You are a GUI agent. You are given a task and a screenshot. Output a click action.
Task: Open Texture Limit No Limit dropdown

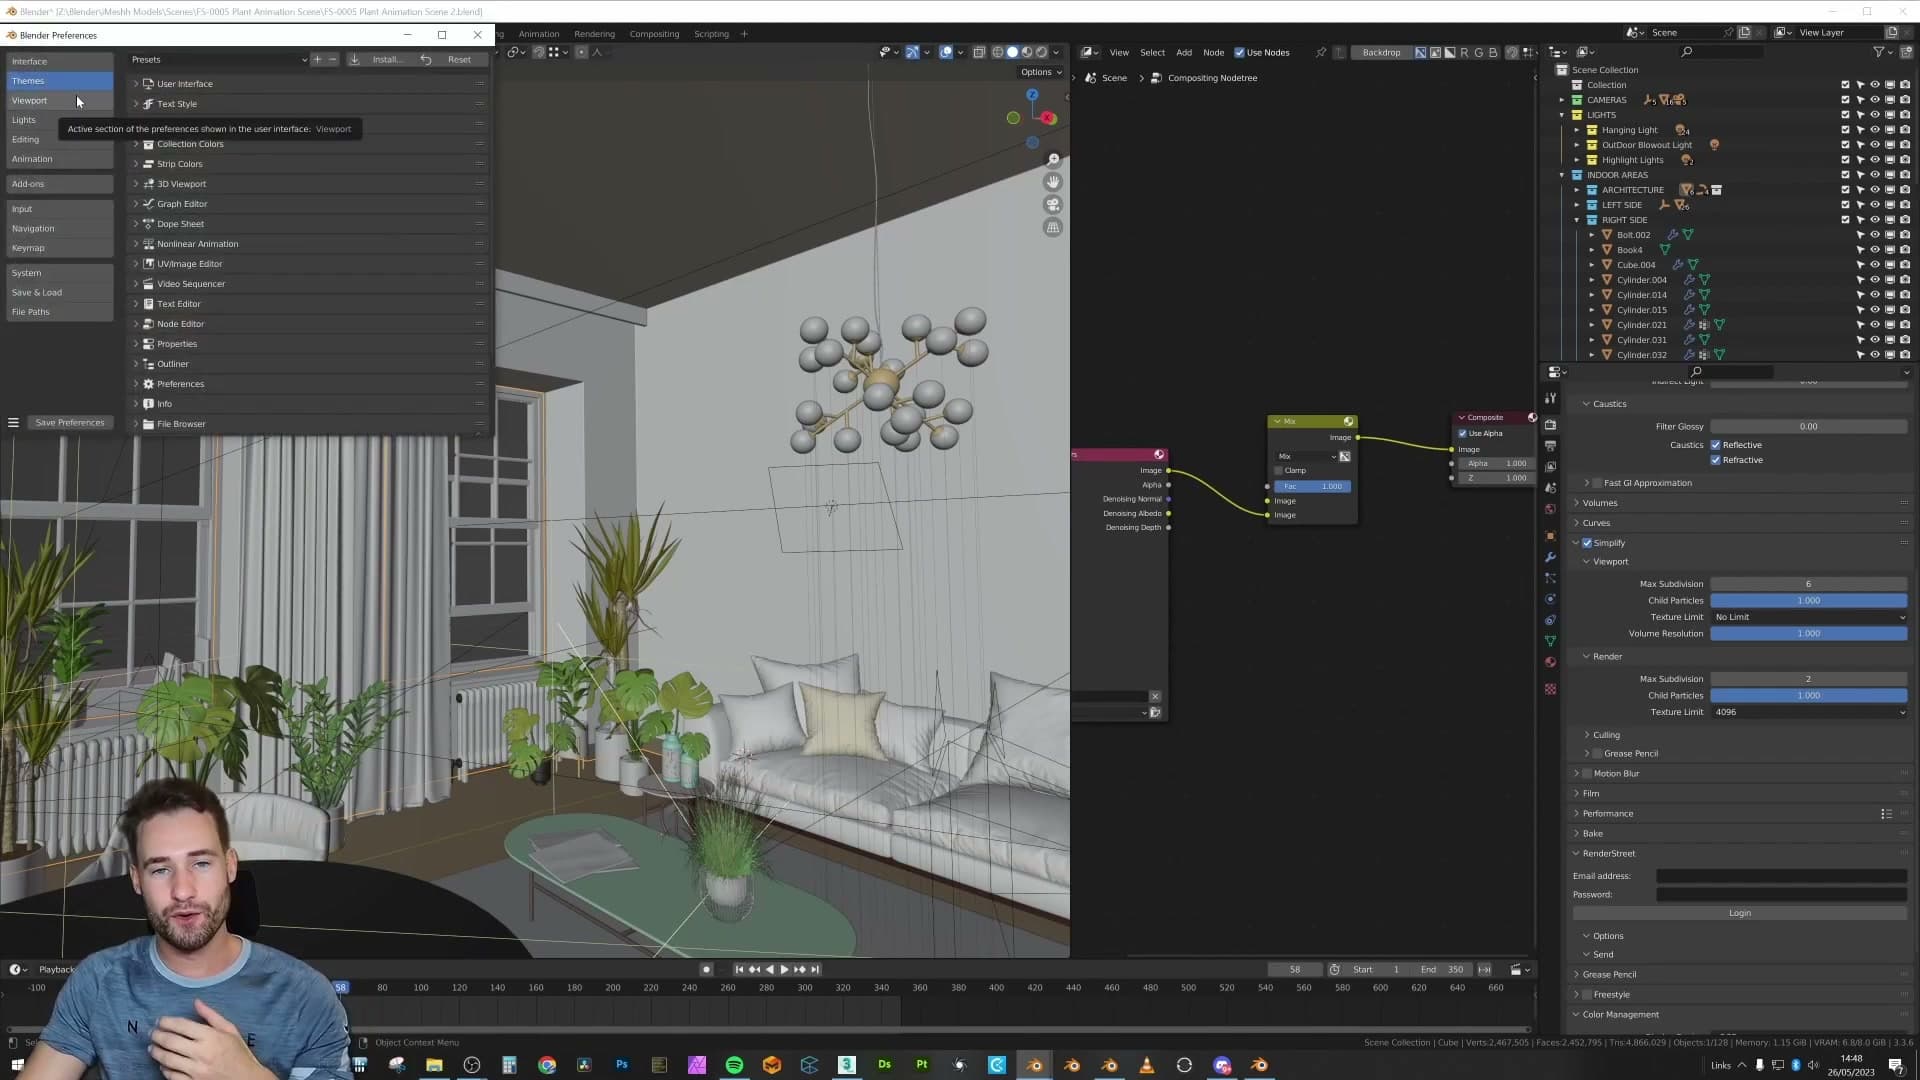pyautogui.click(x=1808, y=617)
